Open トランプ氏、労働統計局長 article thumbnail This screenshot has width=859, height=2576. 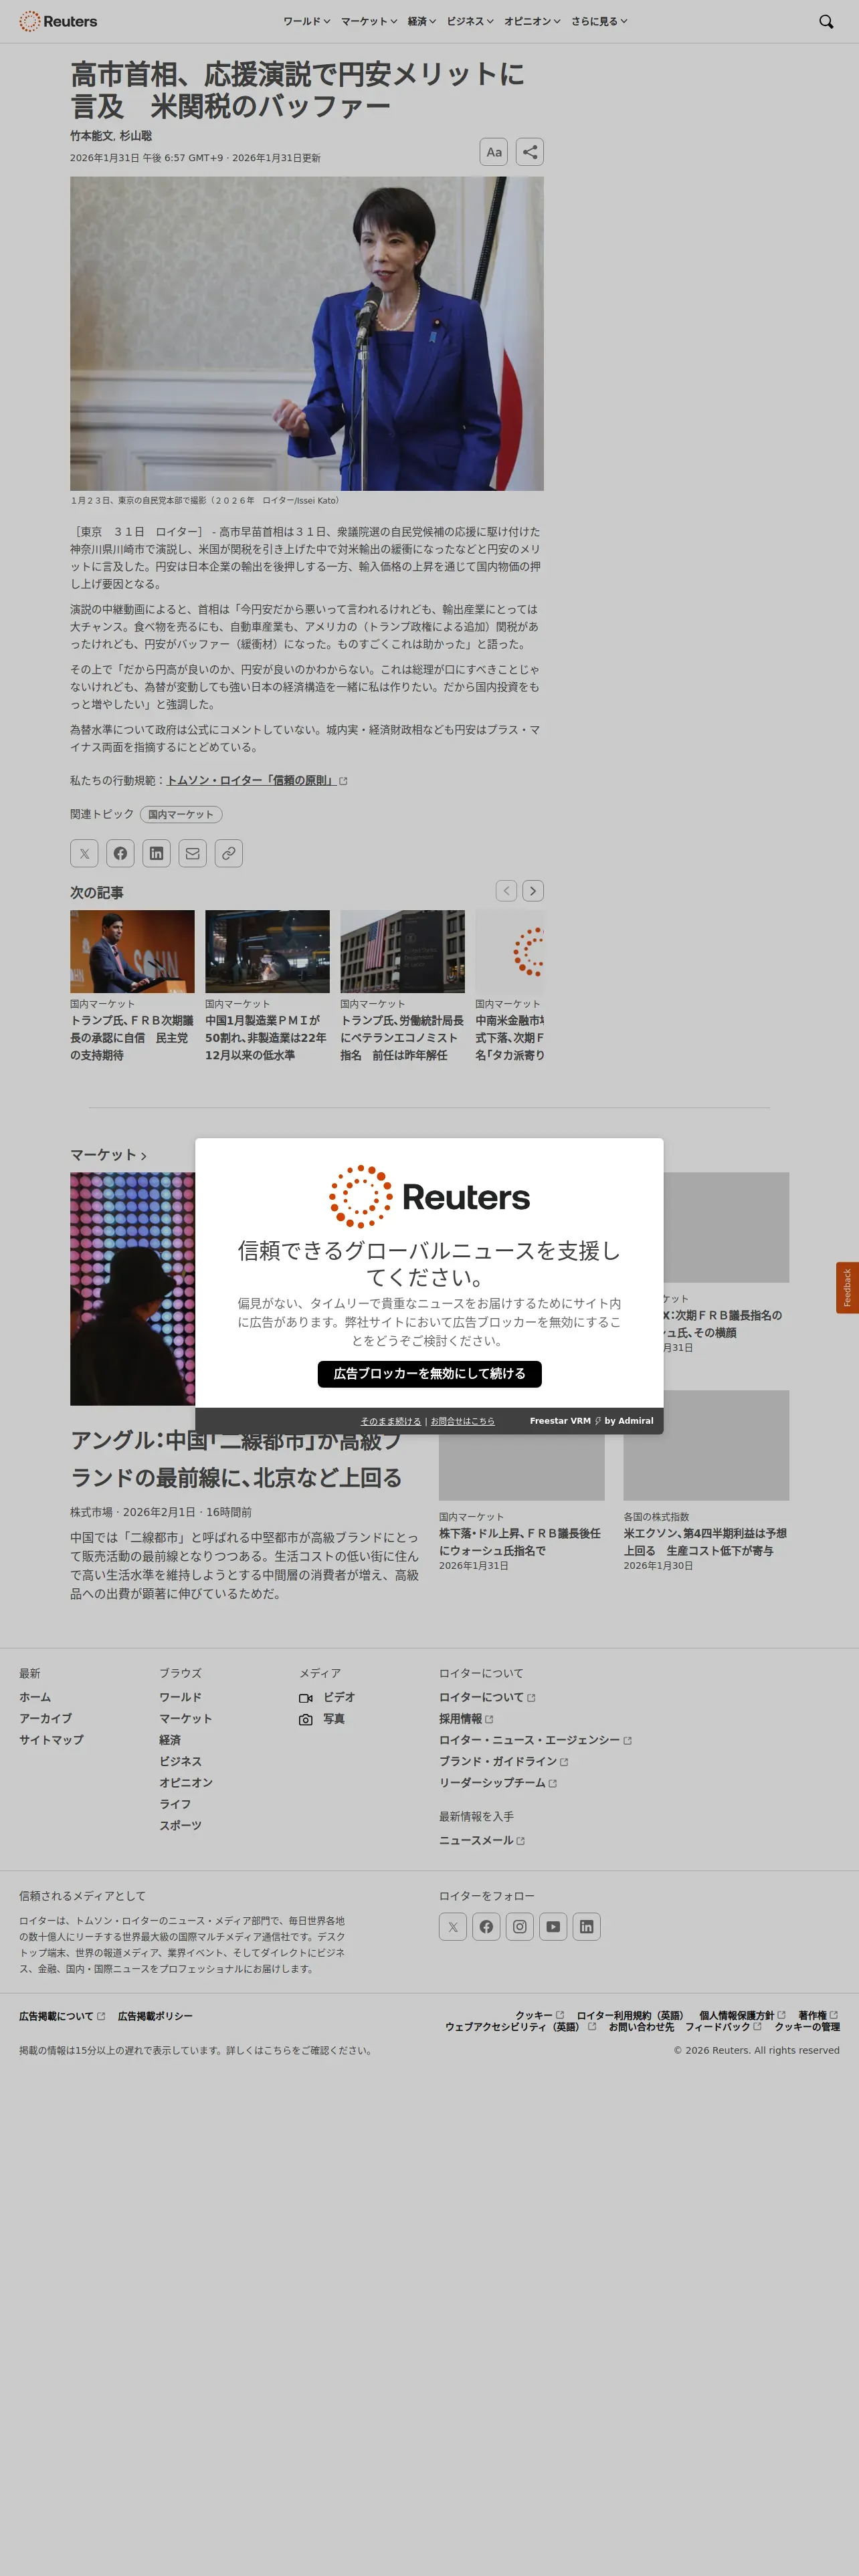[403, 951]
